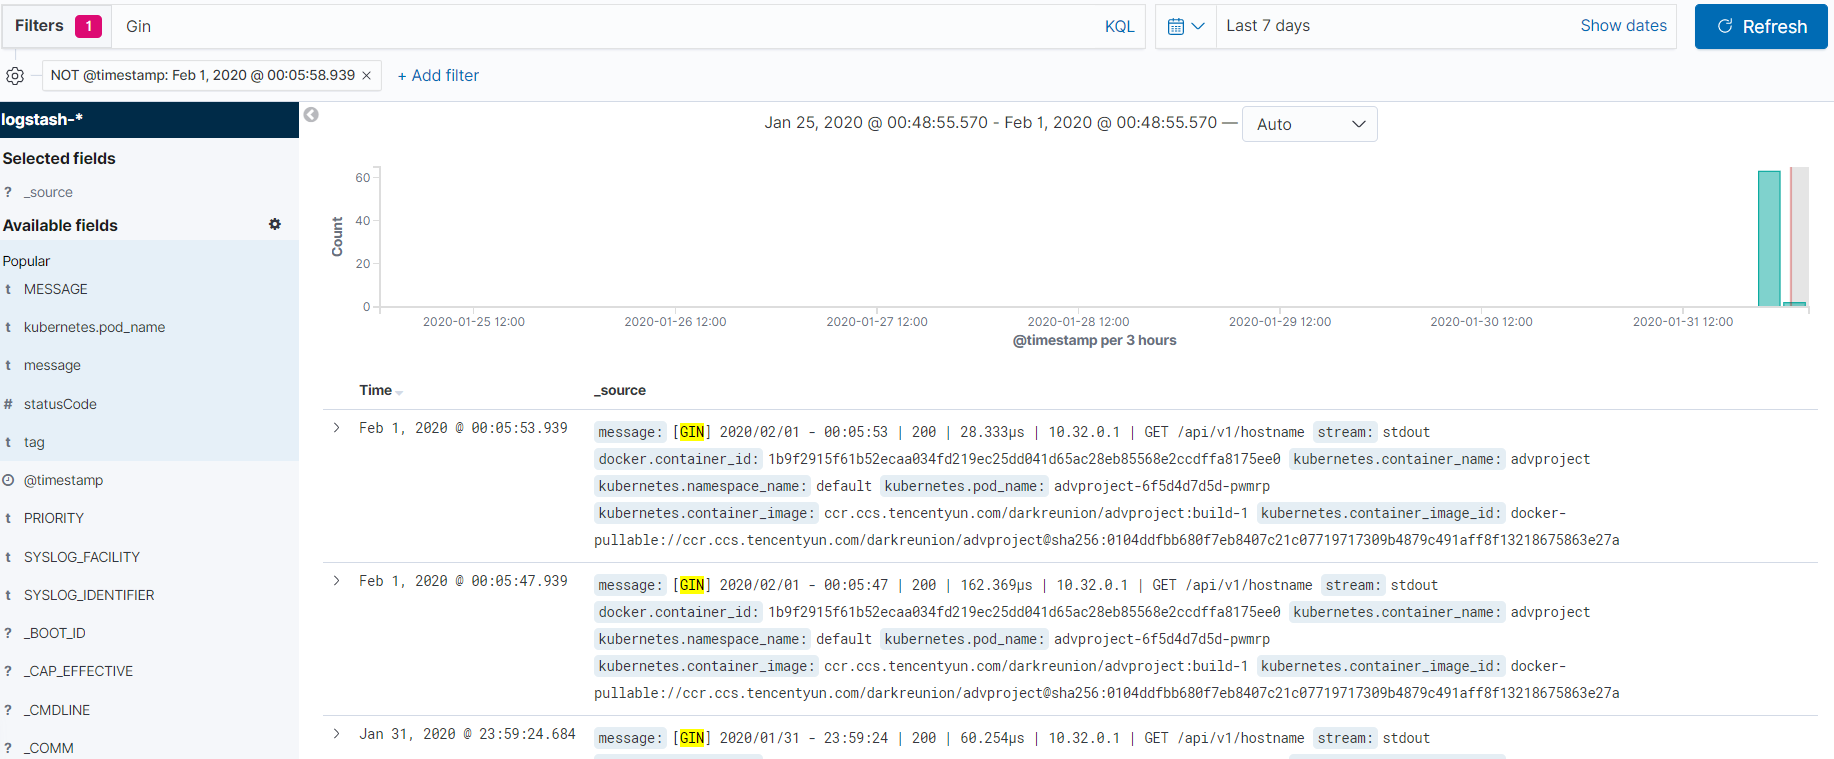Click the '@timestamp per 3 hours' axis label
Image resolution: width=1834 pixels, height=759 pixels.
click(1094, 341)
